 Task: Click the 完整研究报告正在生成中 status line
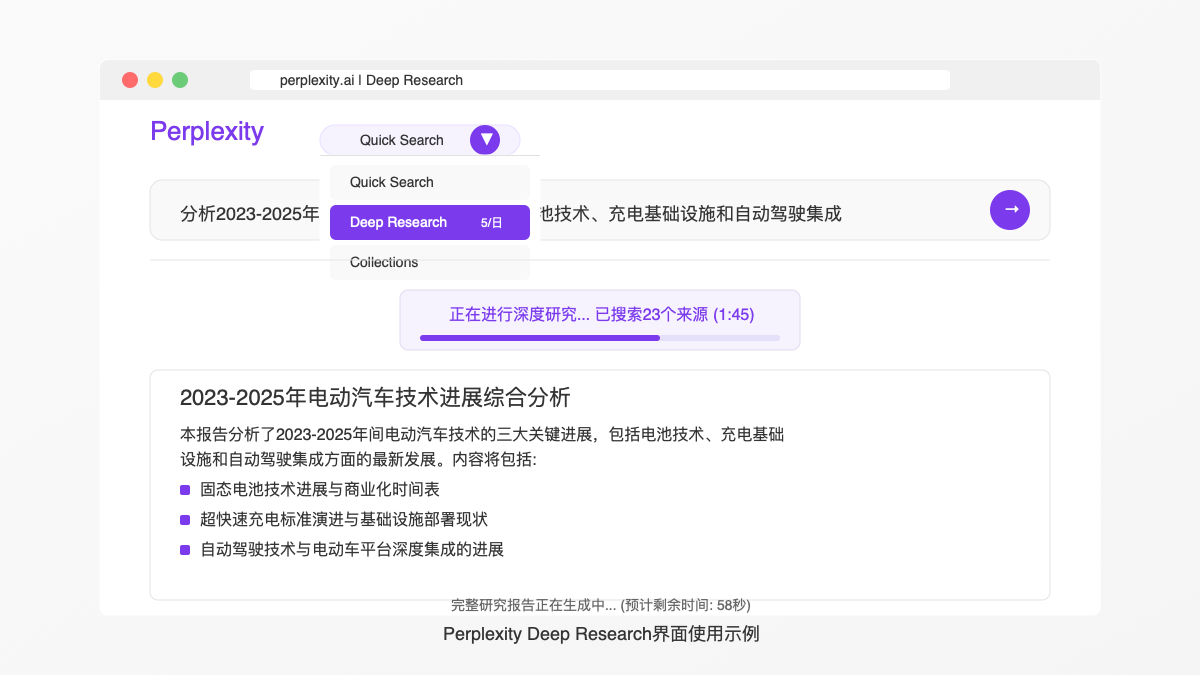pos(600,605)
